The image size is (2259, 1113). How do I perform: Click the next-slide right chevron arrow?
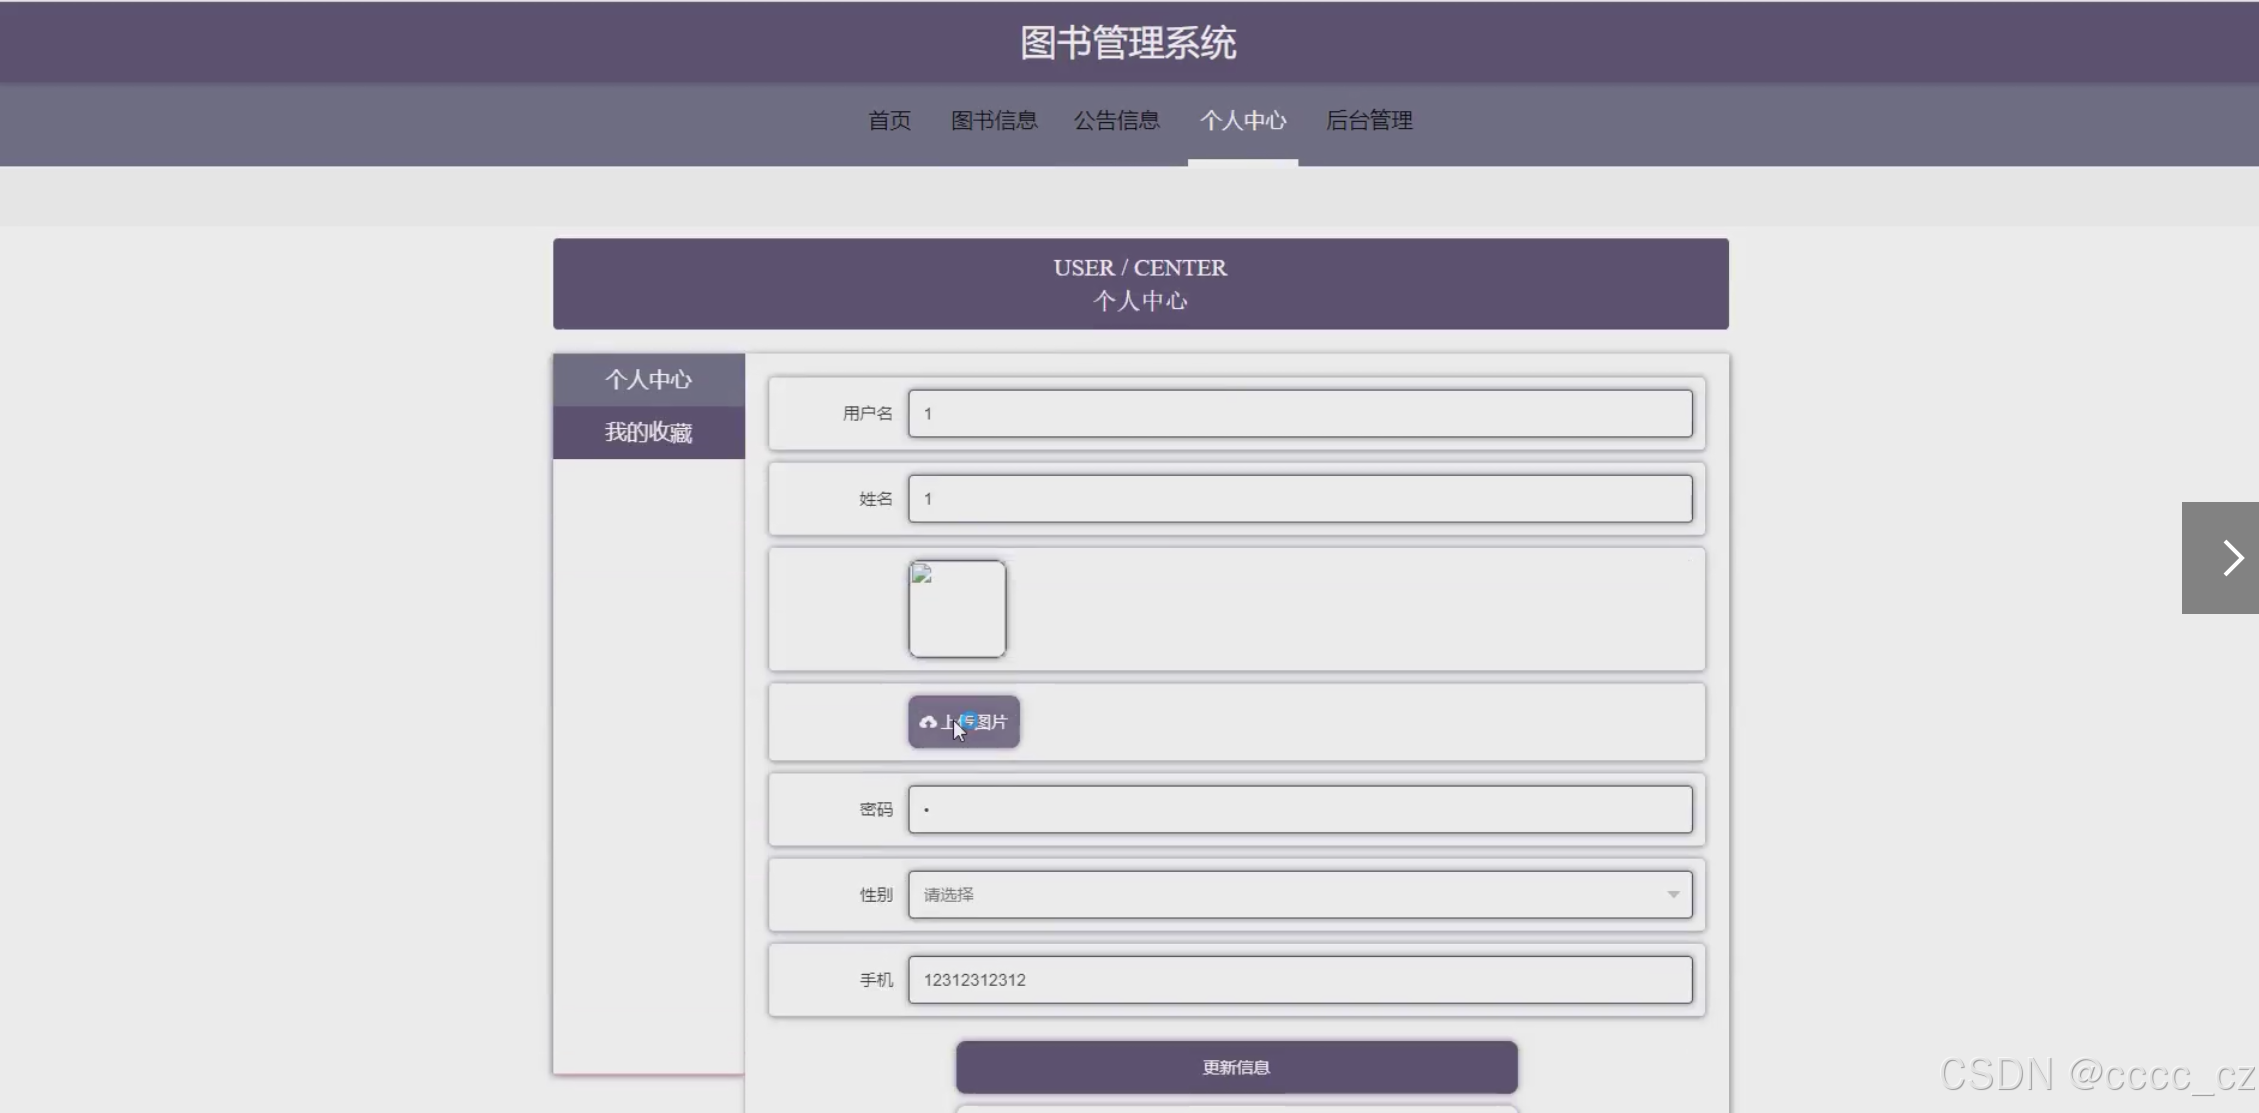(x=2231, y=558)
